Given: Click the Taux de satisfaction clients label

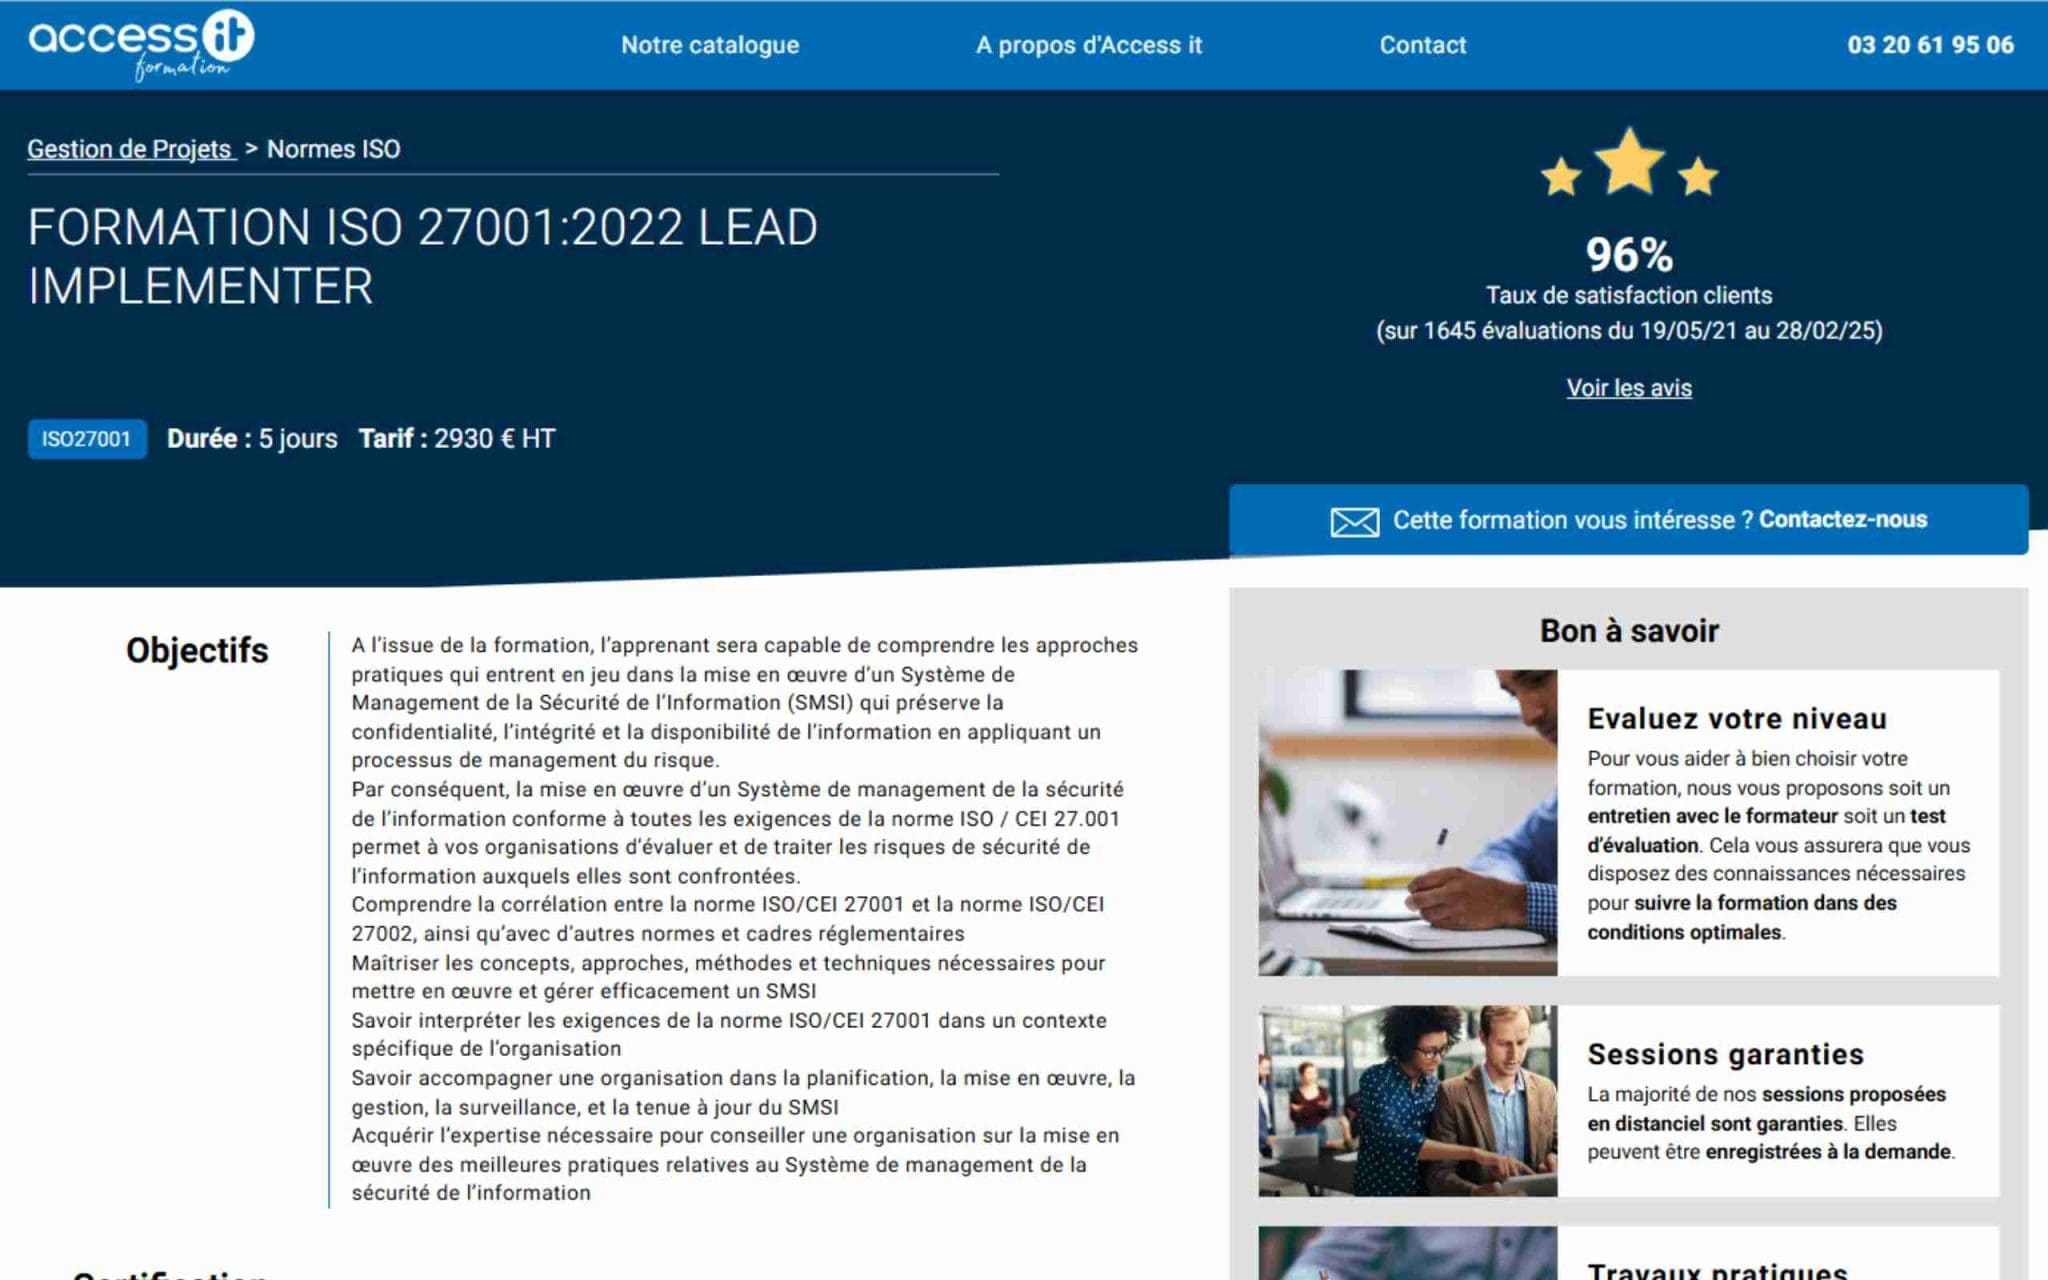Looking at the screenshot, I should pyautogui.click(x=1629, y=295).
